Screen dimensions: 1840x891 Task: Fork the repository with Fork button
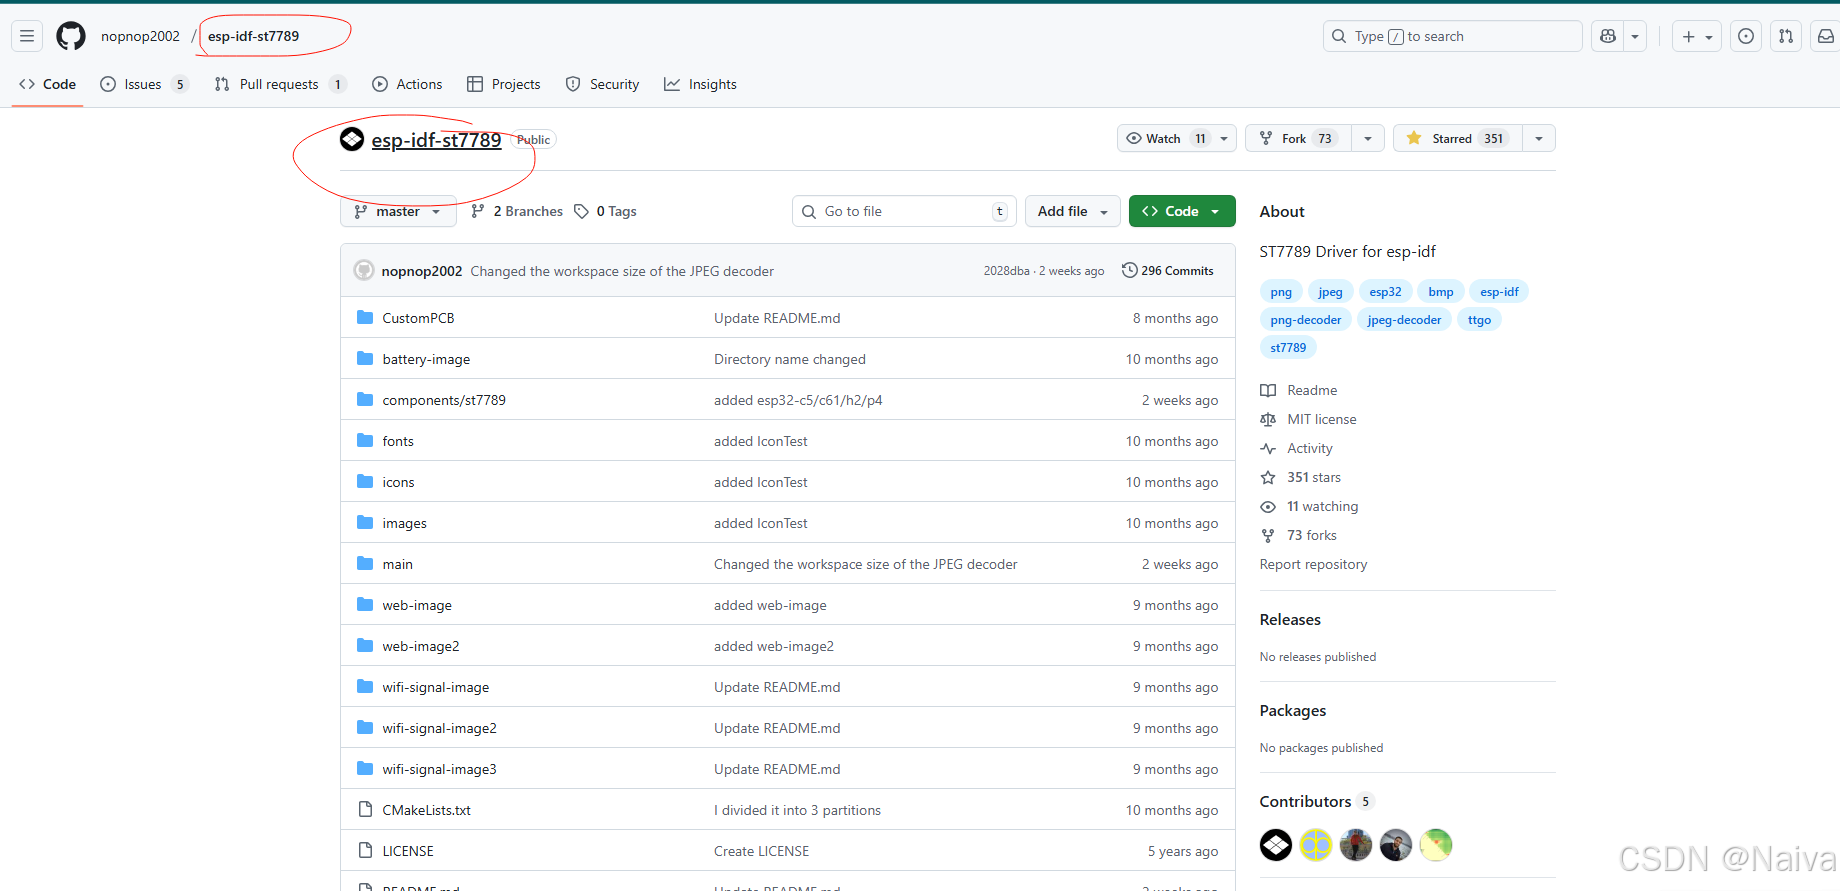click(1297, 138)
